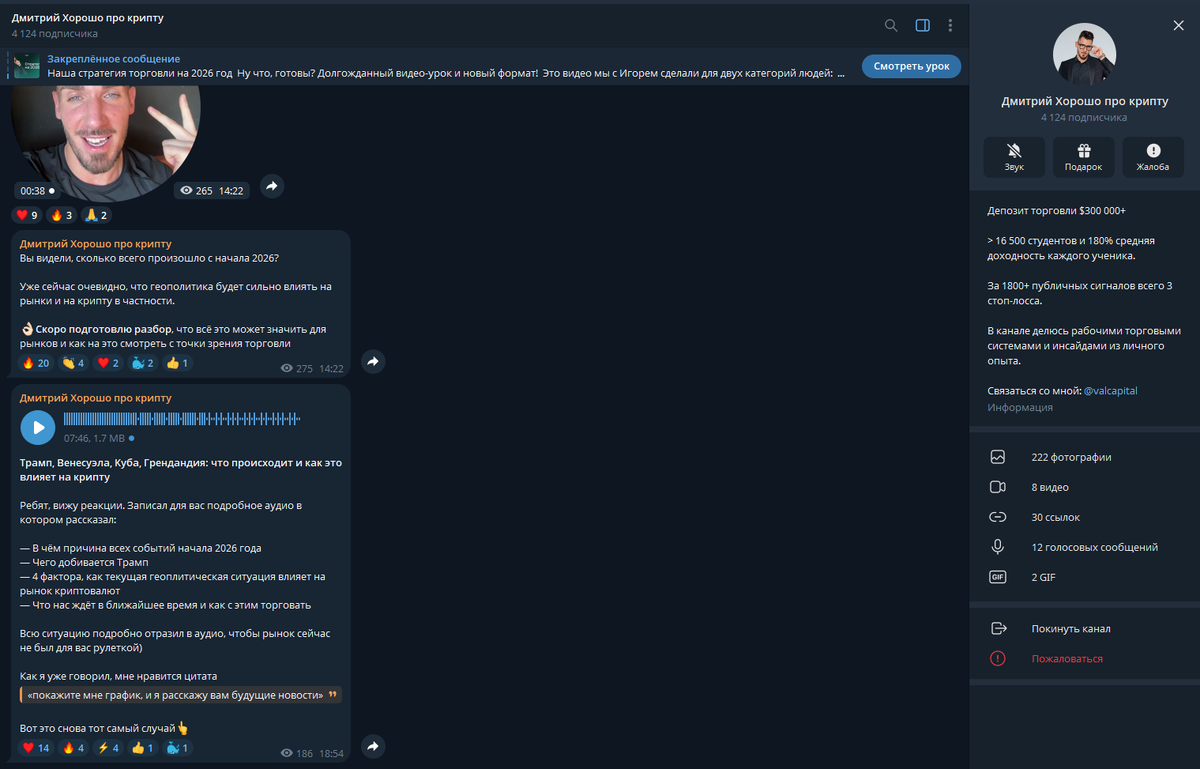The height and width of the screenshot is (769, 1200).
Task: Click the microphone icon
Action: [x=997, y=547]
